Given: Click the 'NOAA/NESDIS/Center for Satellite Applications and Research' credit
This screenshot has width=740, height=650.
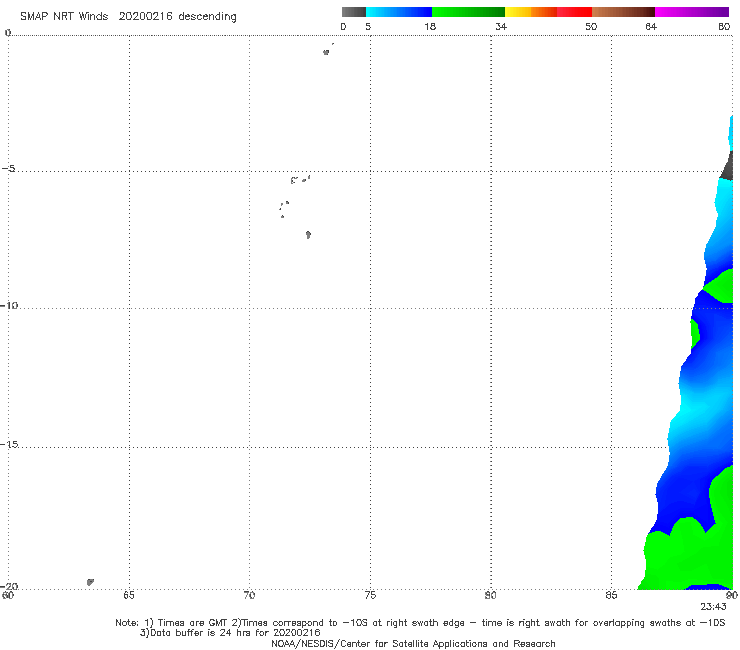Looking at the screenshot, I should [x=413, y=644].
